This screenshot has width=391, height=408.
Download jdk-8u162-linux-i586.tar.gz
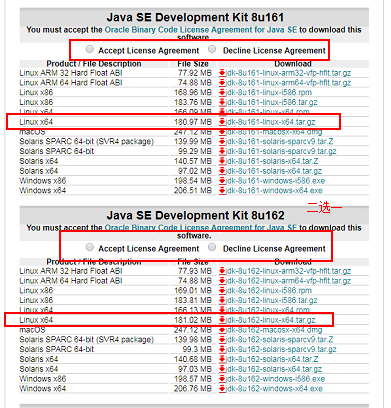[x=271, y=300]
